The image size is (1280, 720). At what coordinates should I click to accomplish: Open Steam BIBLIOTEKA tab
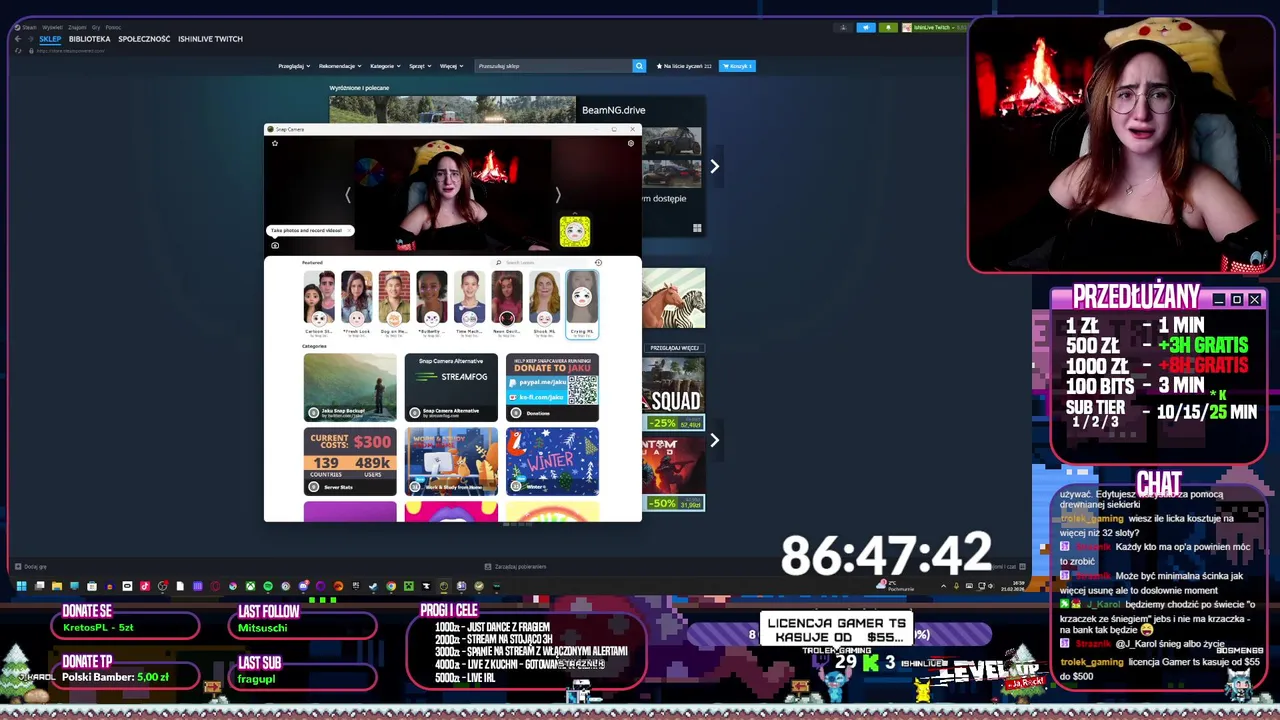89,39
